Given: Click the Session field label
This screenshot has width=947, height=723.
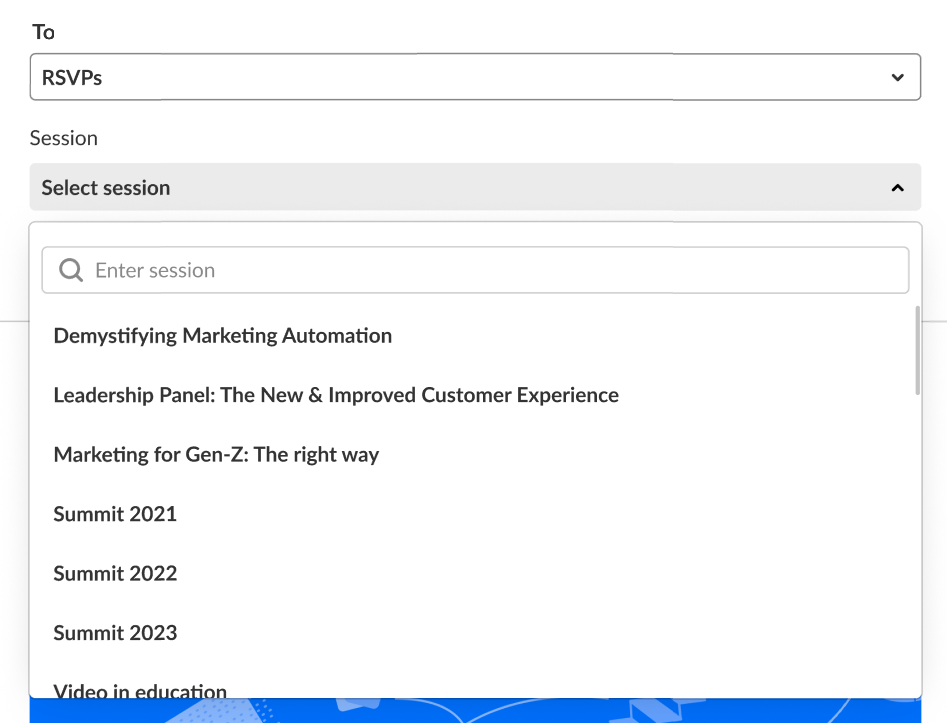Looking at the screenshot, I should click(x=64, y=138).
